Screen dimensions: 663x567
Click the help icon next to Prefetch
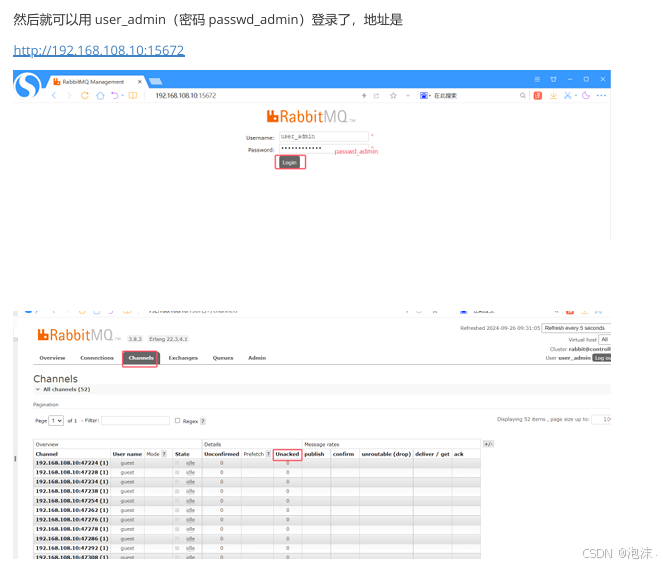pos(268,454)
